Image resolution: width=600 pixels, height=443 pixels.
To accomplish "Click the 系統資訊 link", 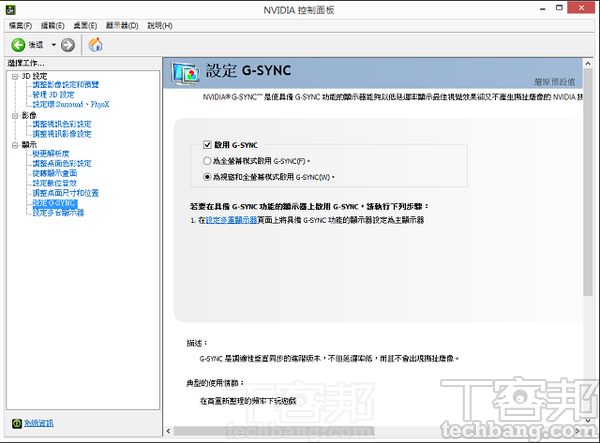I will tap(39, 423).
